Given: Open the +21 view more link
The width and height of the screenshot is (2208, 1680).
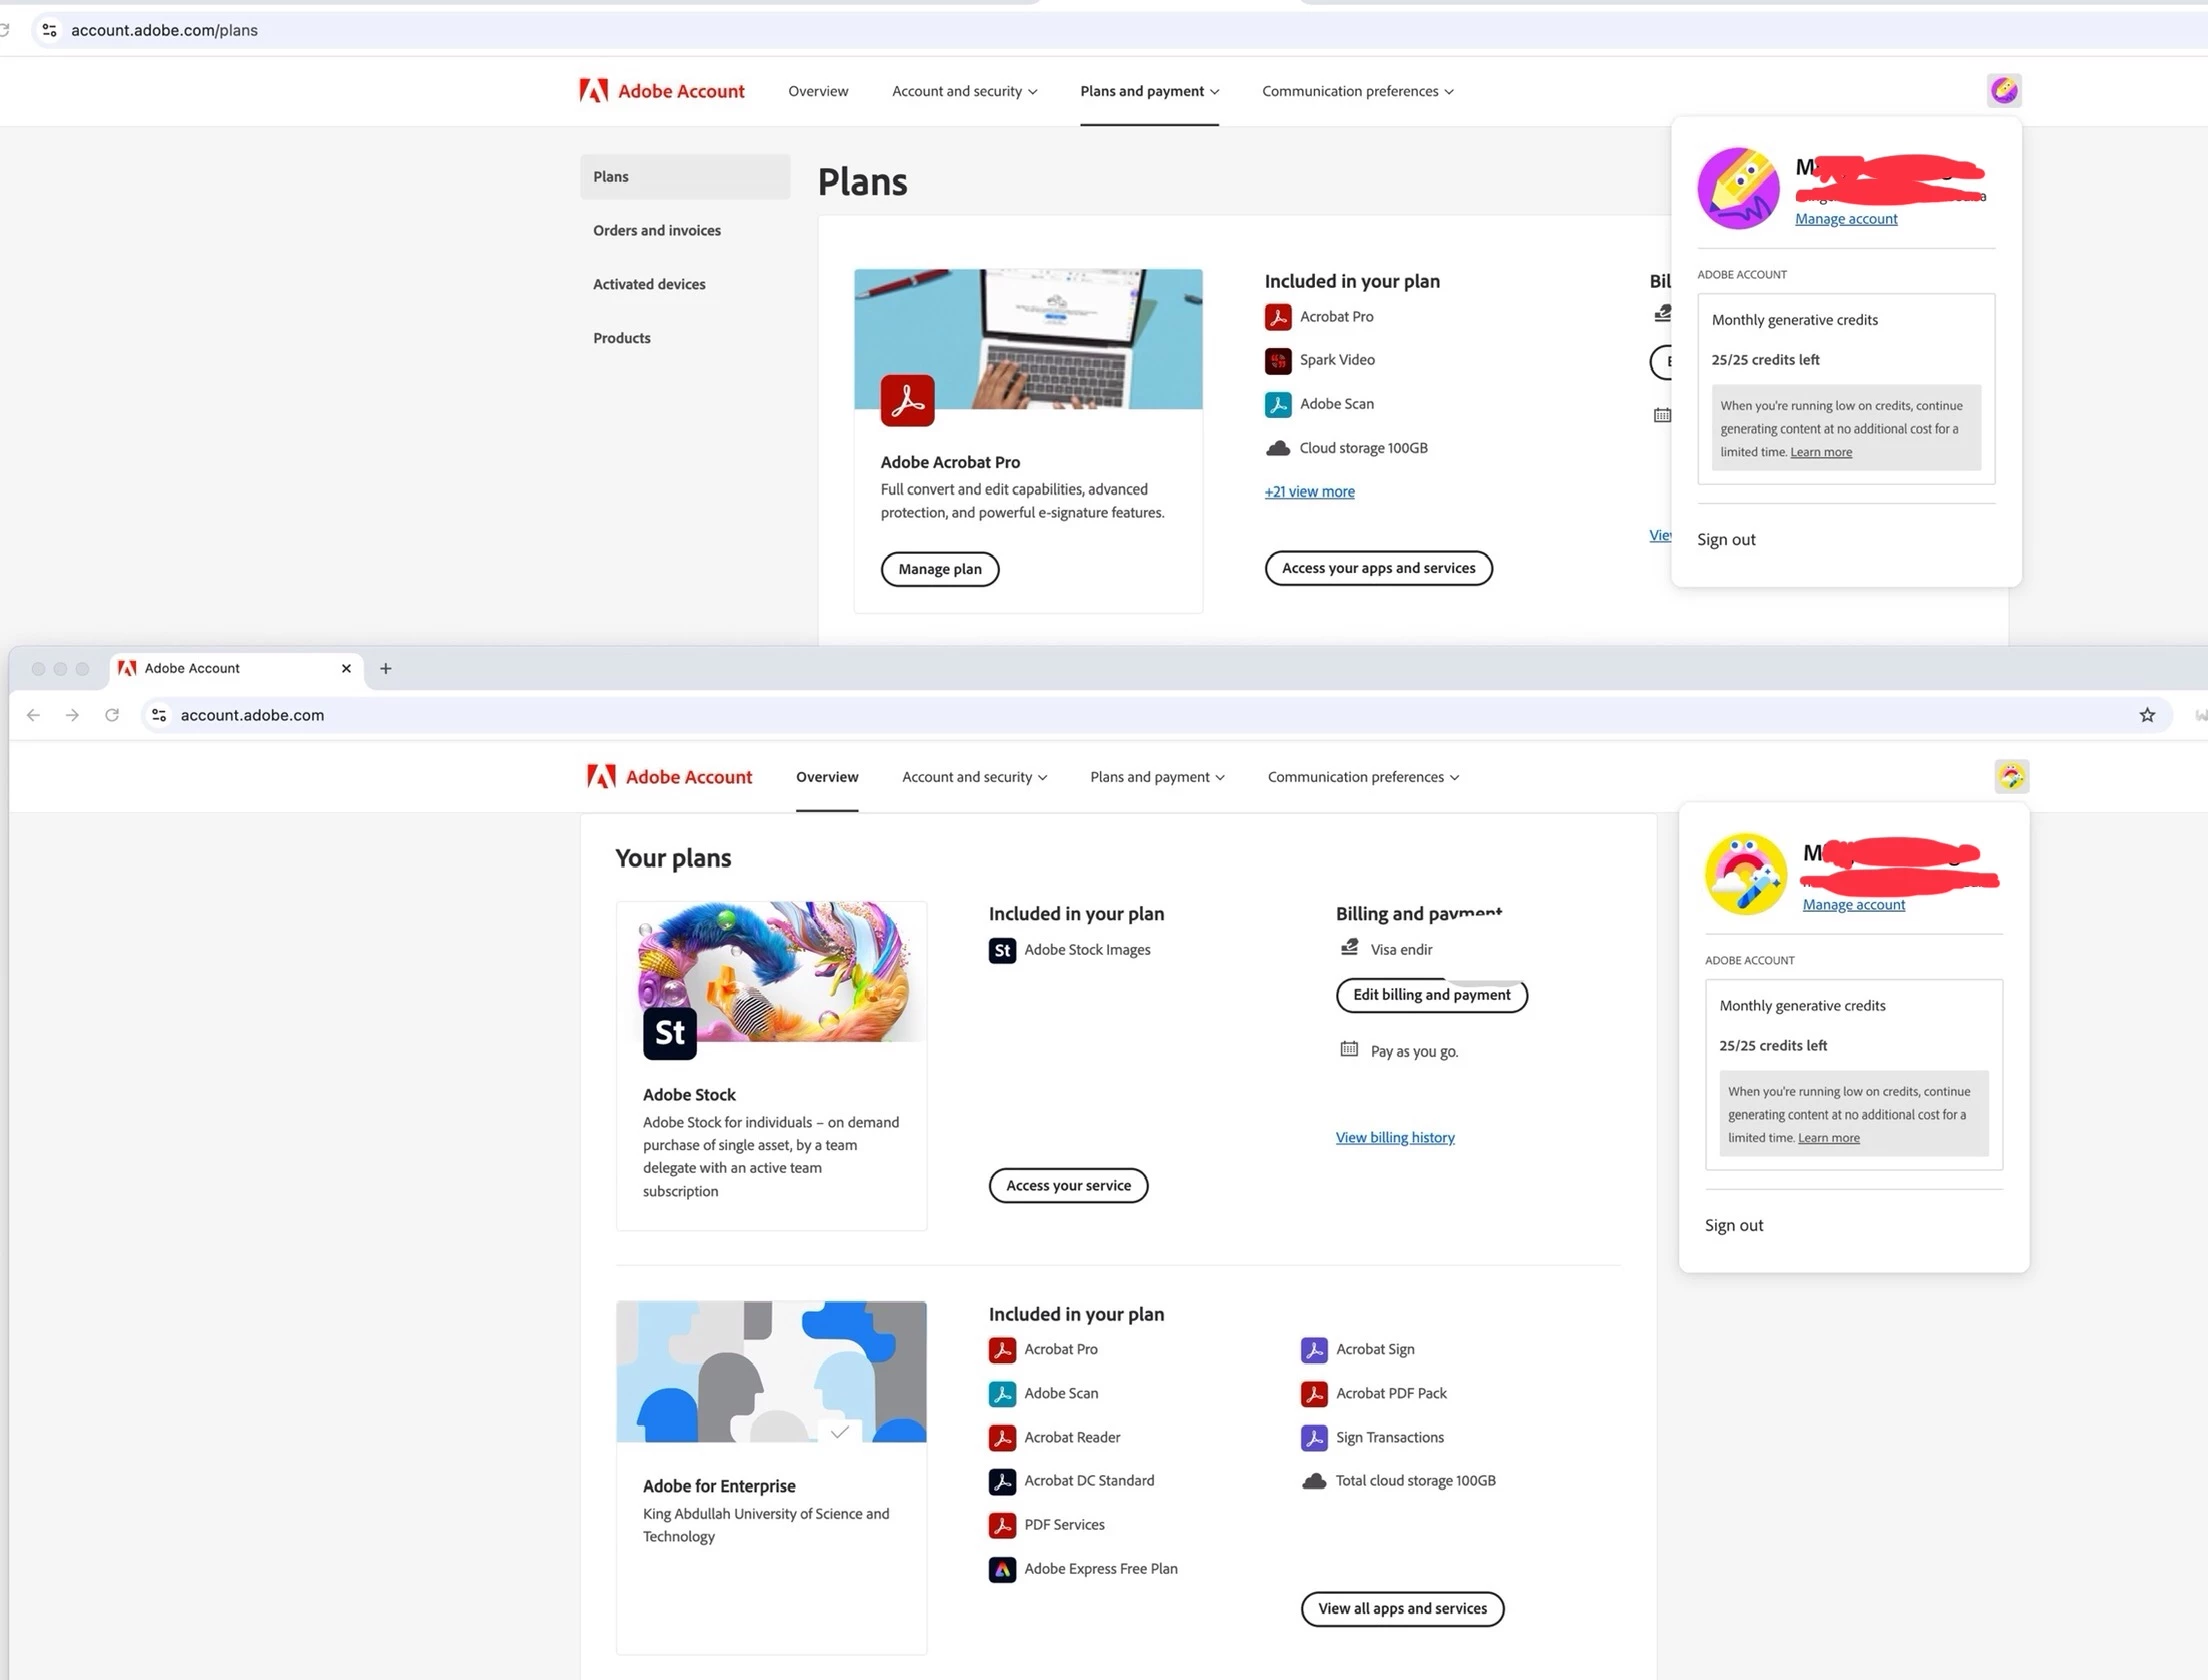Looking at the screenshot, I should 1309,492.
